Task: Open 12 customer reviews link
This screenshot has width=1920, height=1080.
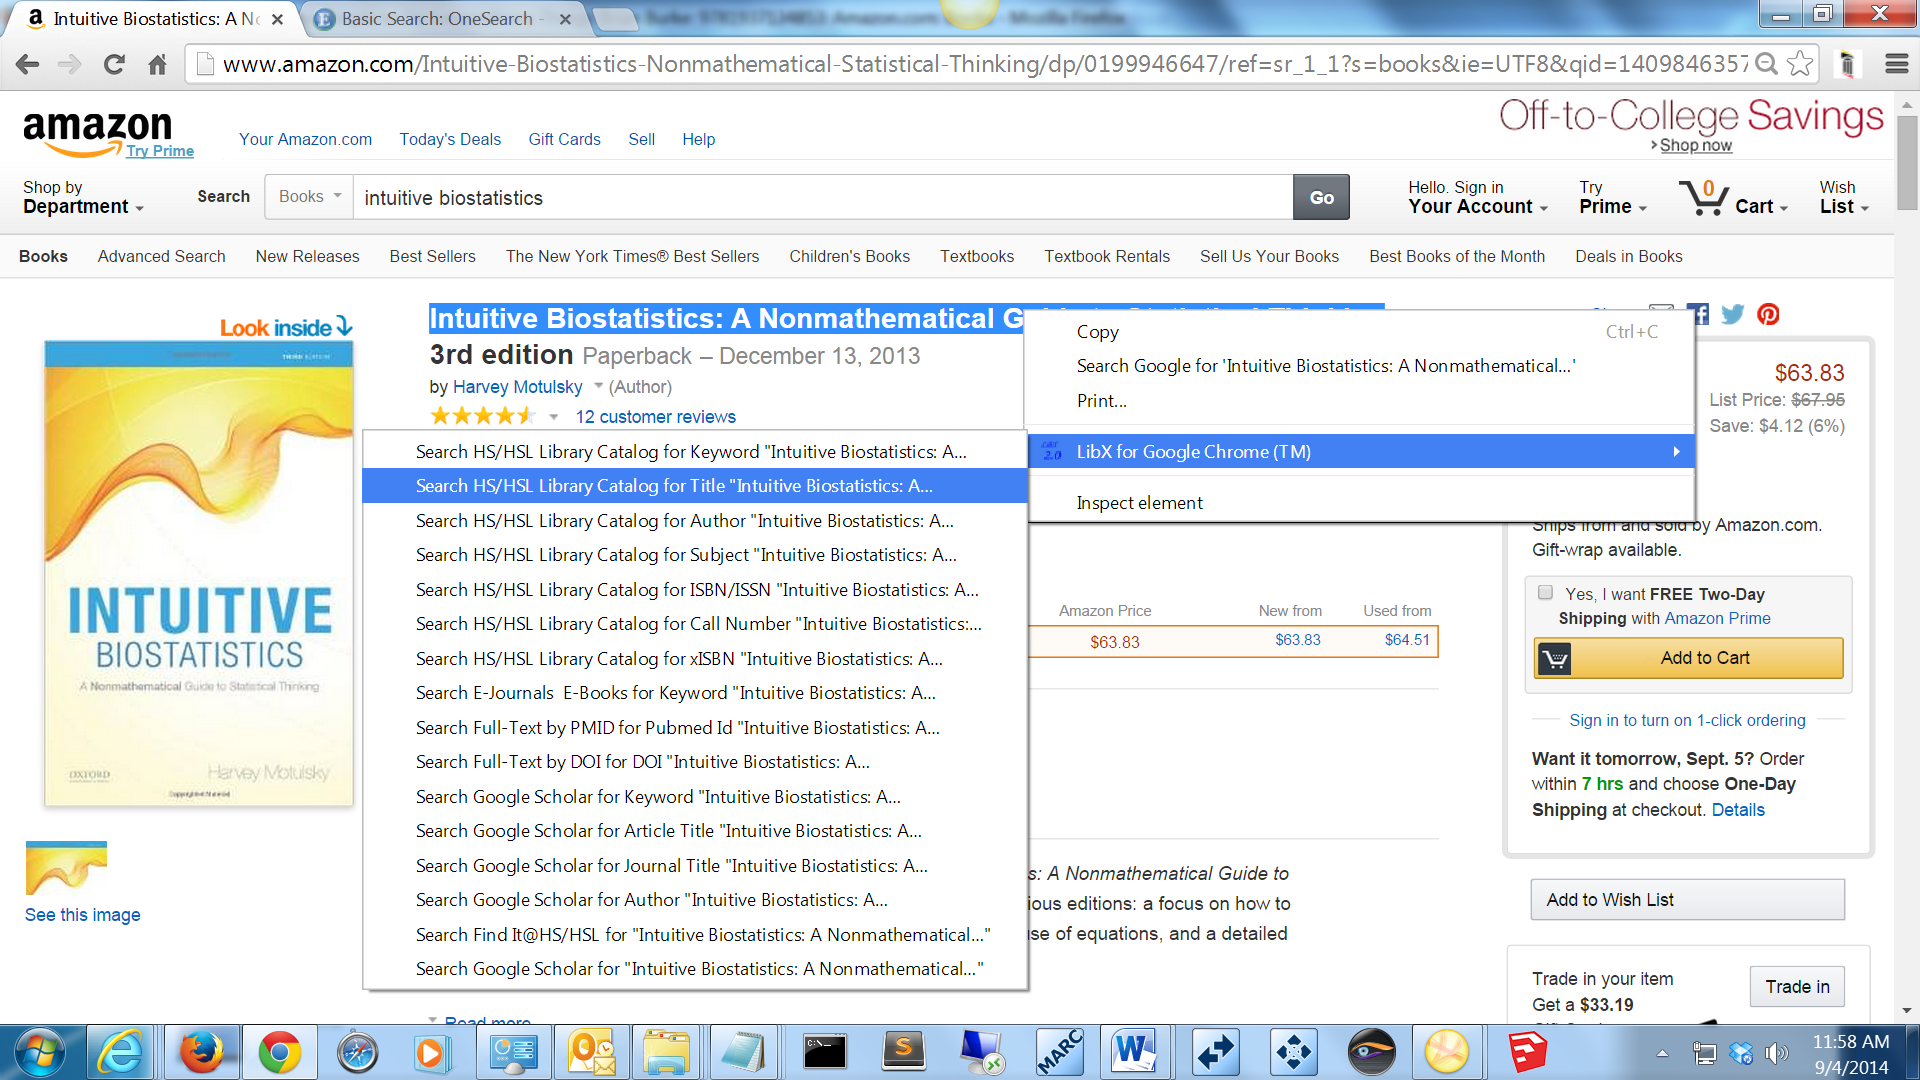Action: click(x=655, y=417)
